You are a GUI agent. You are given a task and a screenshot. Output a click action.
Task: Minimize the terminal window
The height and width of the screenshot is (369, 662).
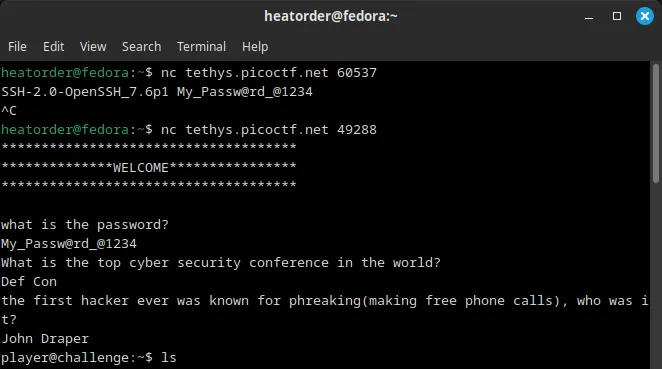(x=589, y=17)
